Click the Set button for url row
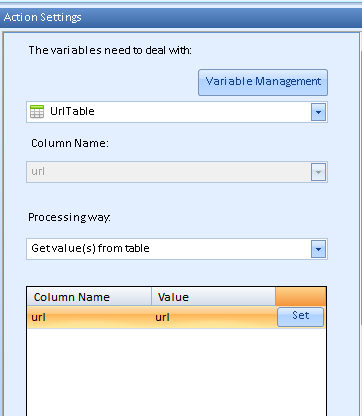 click(300, 317)
